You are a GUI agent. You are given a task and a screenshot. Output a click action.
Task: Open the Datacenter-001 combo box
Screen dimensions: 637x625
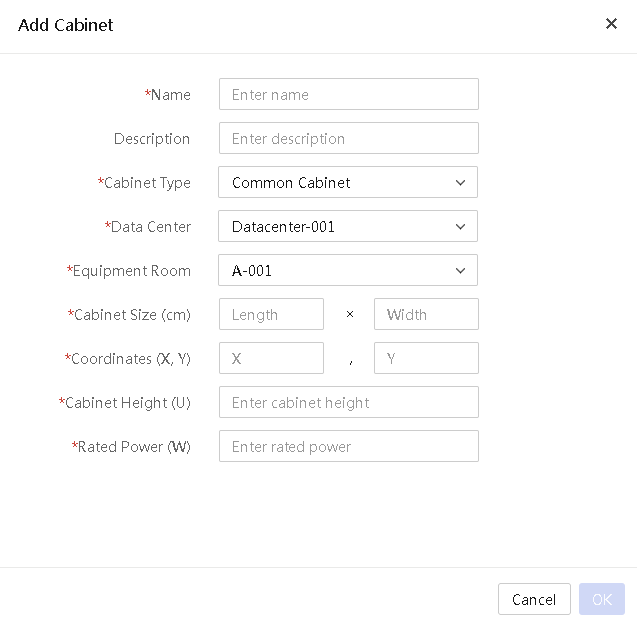point(348,226)
